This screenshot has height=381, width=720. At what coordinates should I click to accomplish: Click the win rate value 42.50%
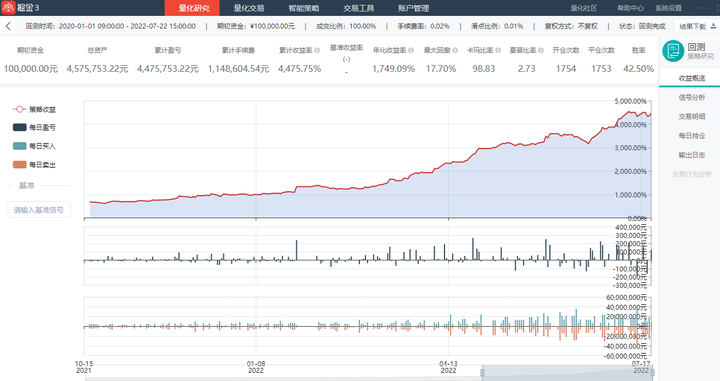click(x=638, y=69)
